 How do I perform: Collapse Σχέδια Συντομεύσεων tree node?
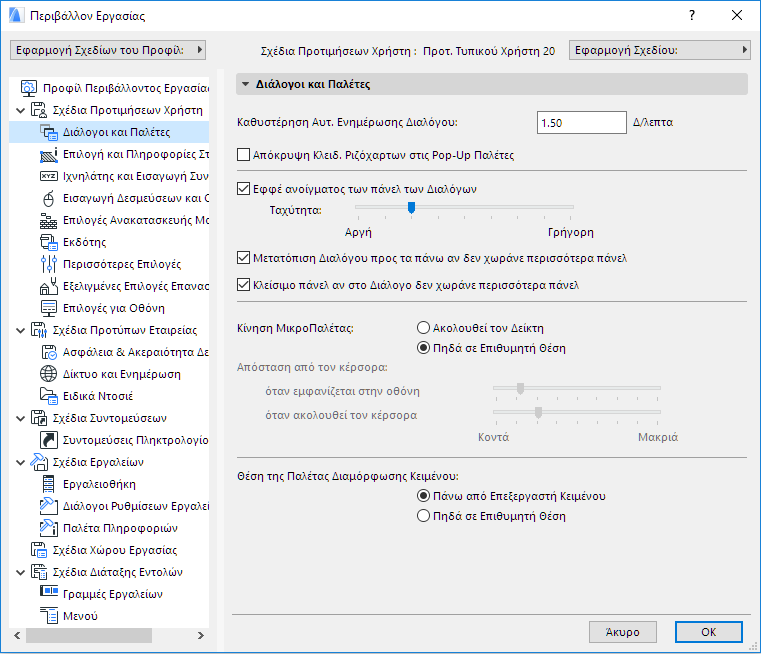click(x=20, y=418)
